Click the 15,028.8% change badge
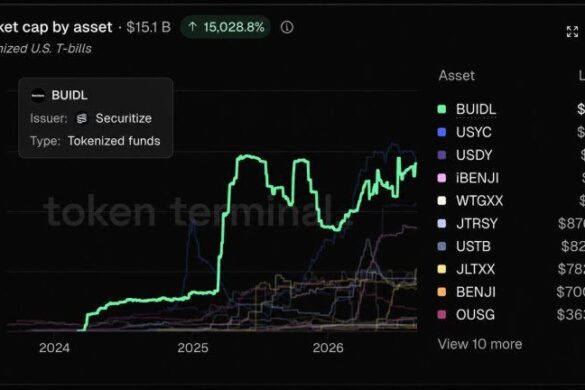The image size is (585, 390). (x=225, y=27)
